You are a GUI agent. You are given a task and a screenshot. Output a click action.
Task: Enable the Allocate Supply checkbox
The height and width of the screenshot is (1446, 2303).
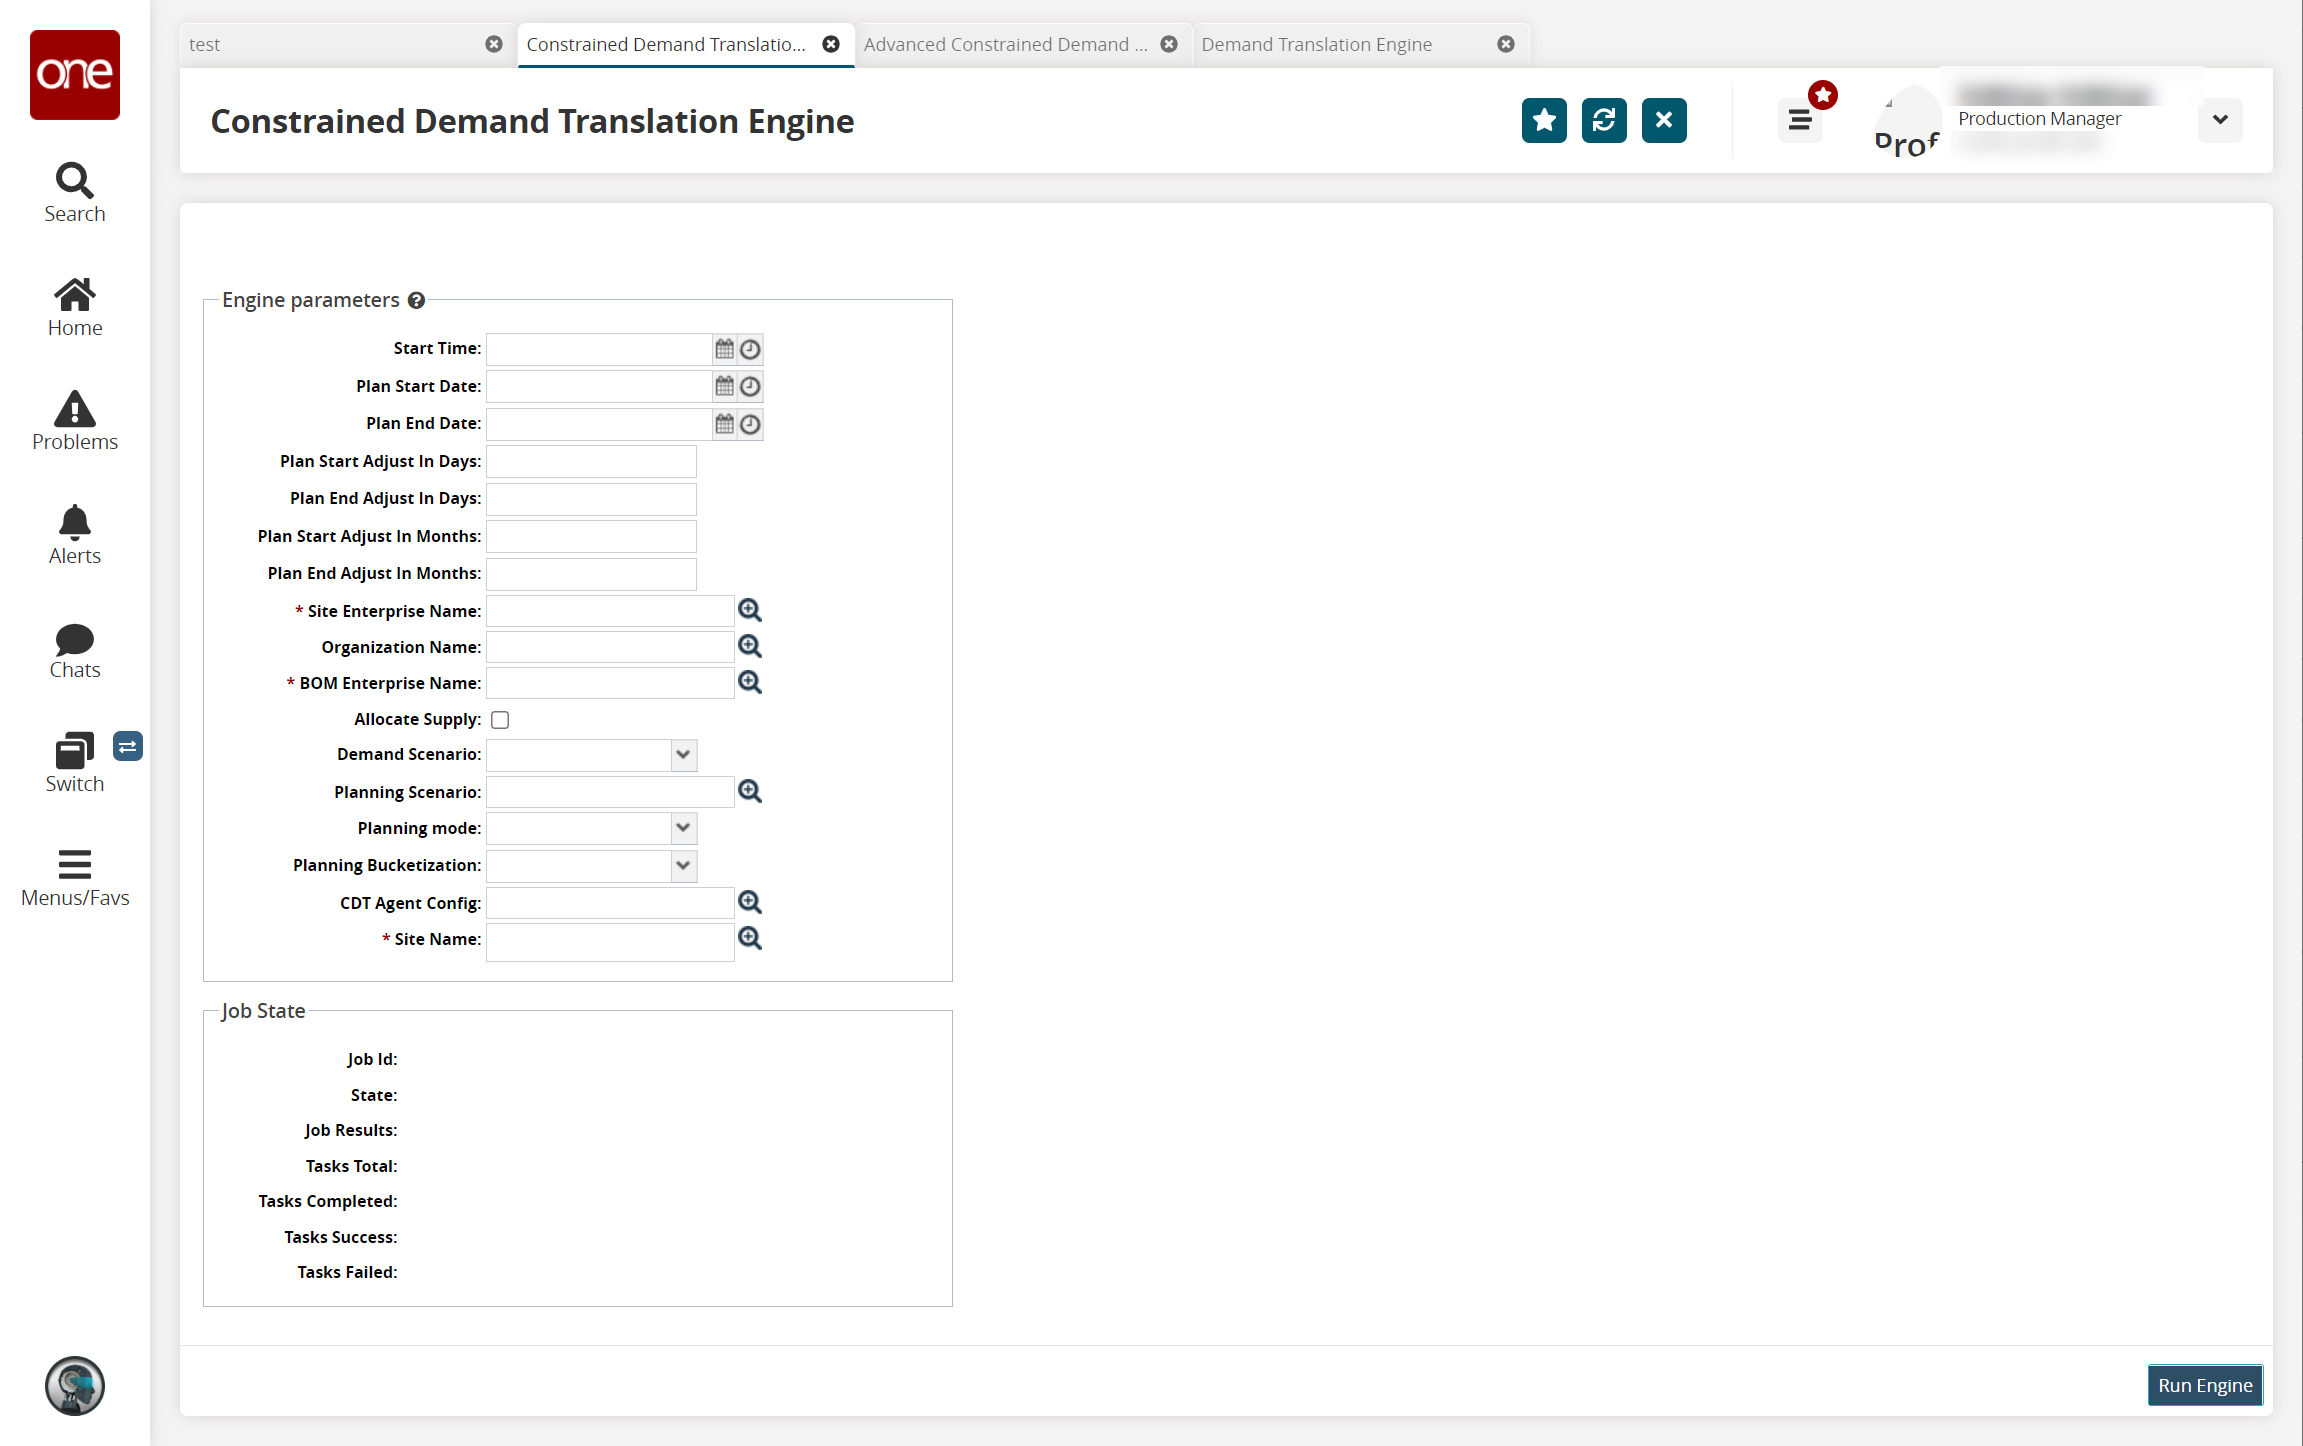500,719
